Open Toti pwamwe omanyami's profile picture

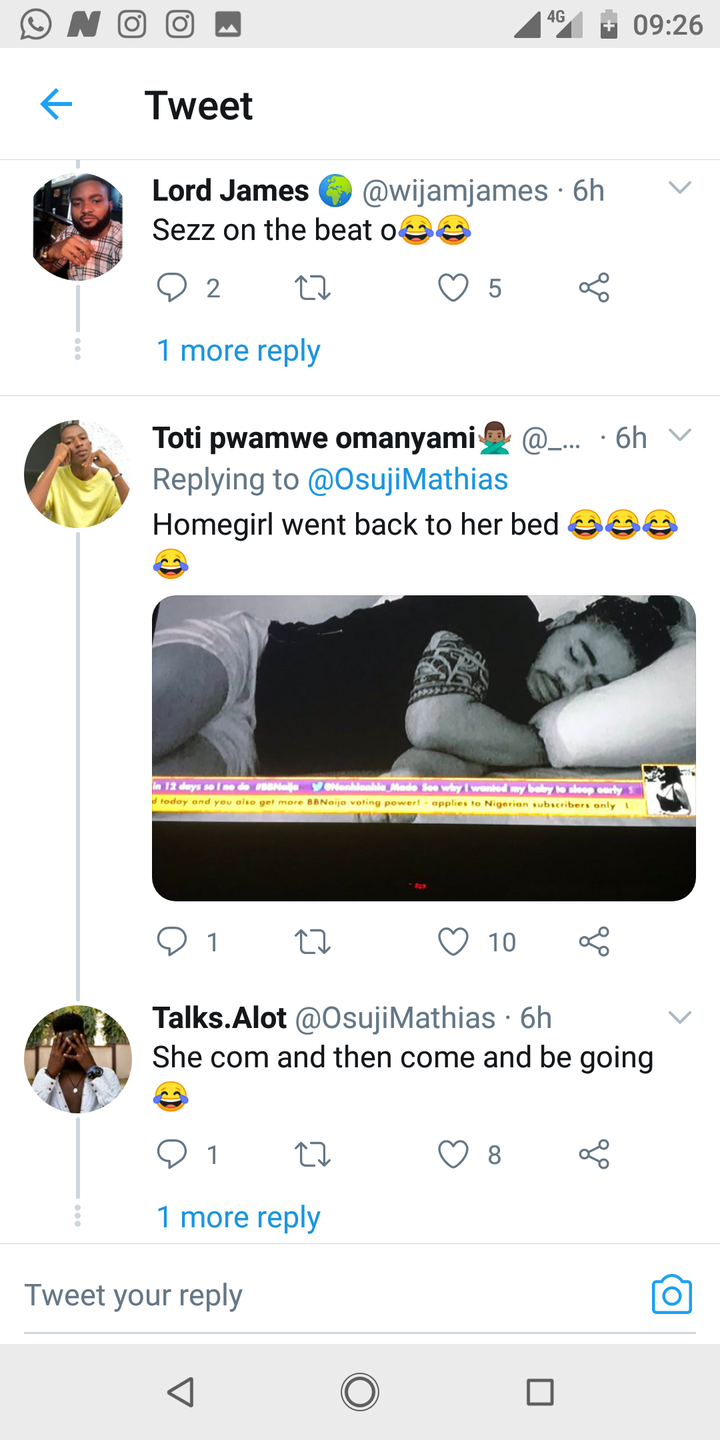pos(77,474)
